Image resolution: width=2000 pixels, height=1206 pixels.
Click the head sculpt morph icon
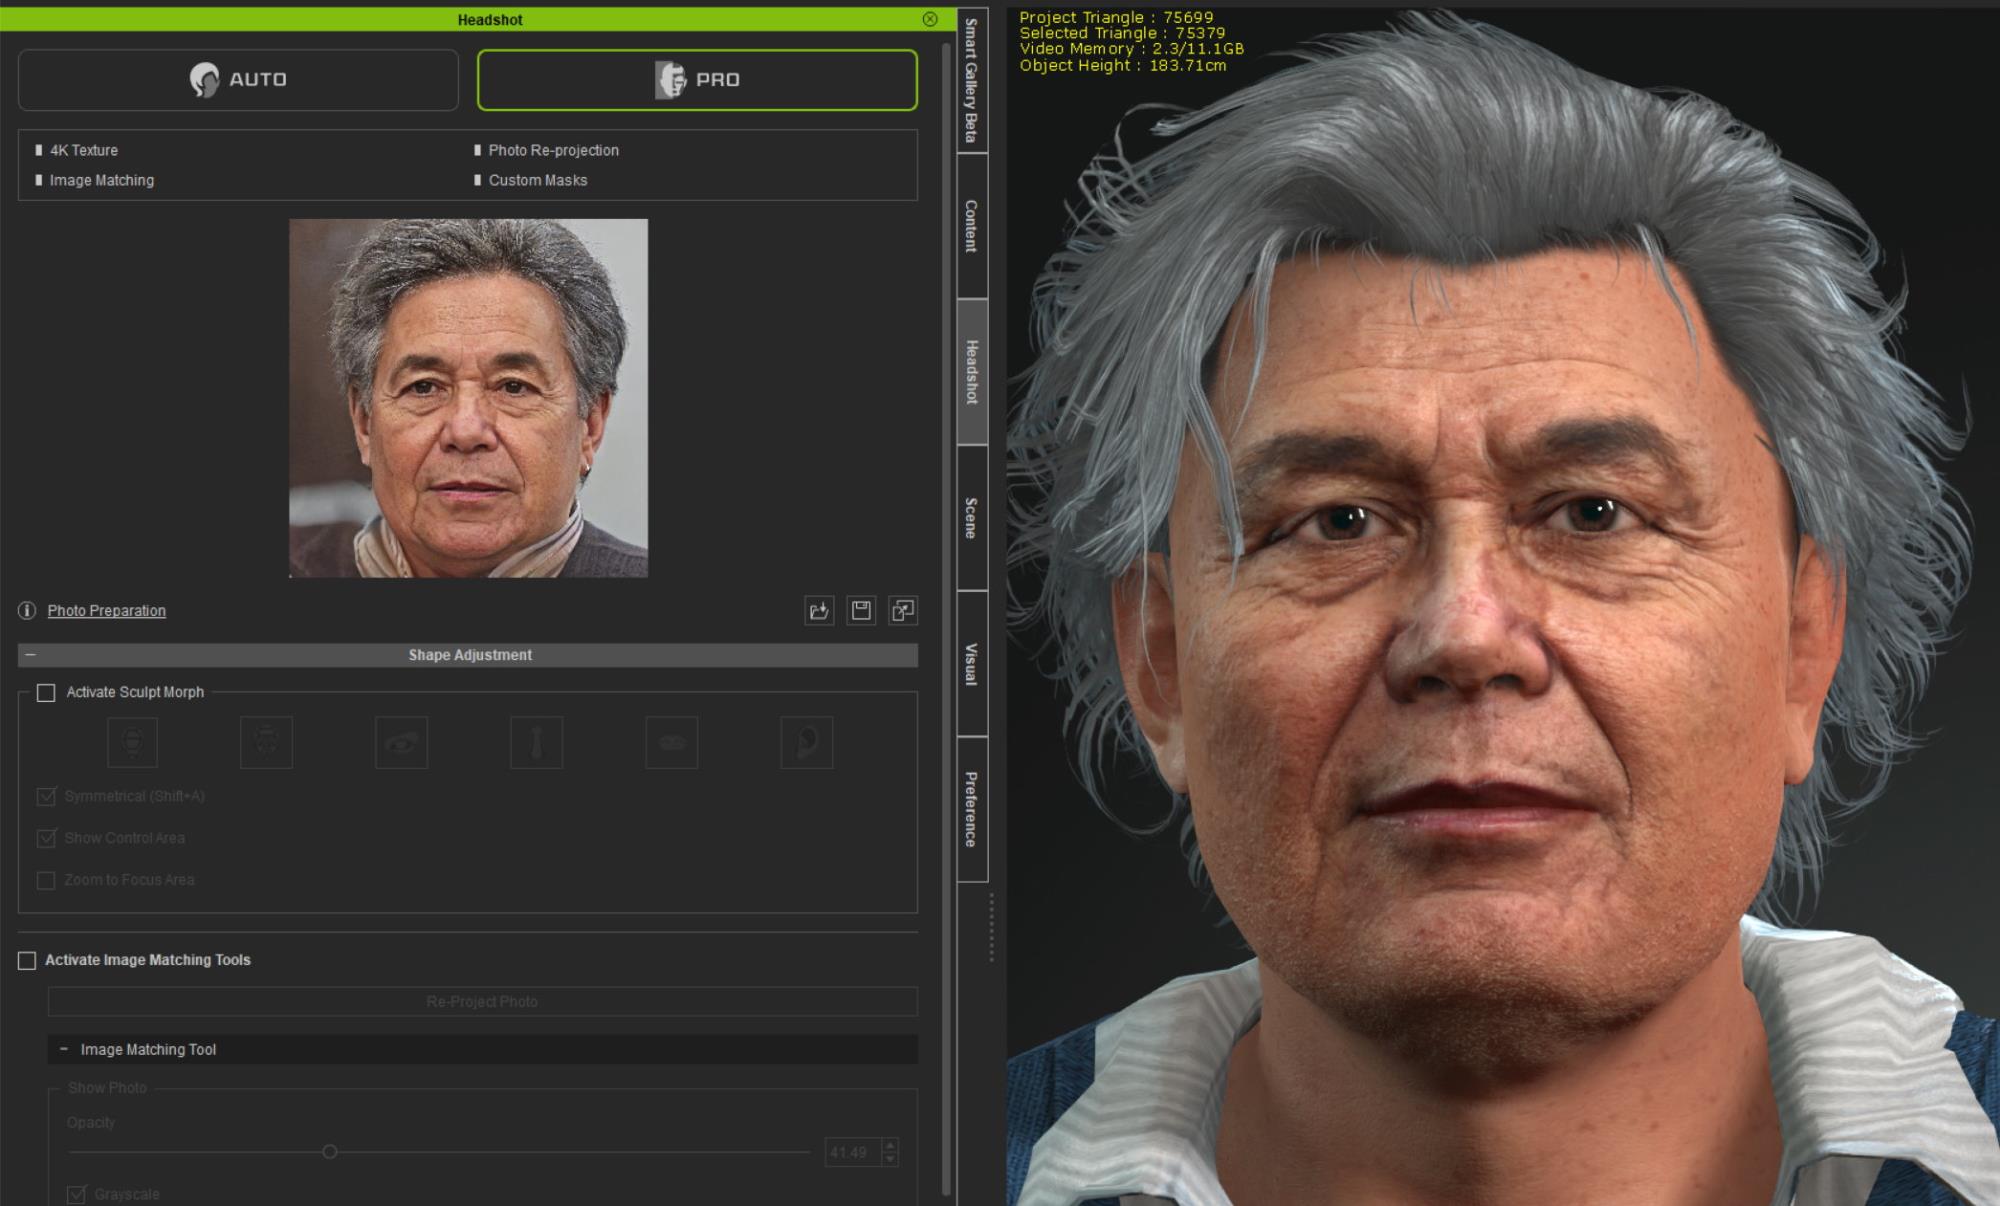132,742
